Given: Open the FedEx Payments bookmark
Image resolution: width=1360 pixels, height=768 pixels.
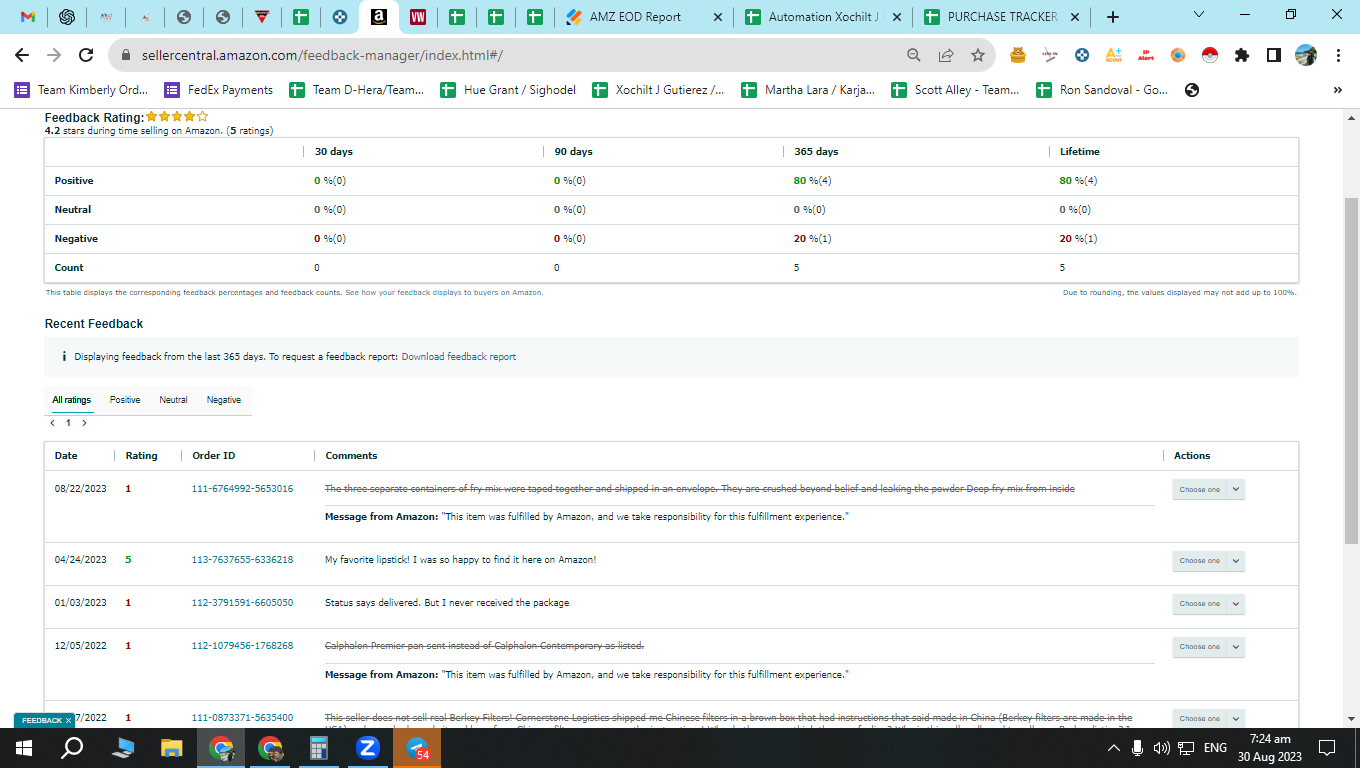Looking at the screenshot, I should pyautogui.click(x=219, y=90).
